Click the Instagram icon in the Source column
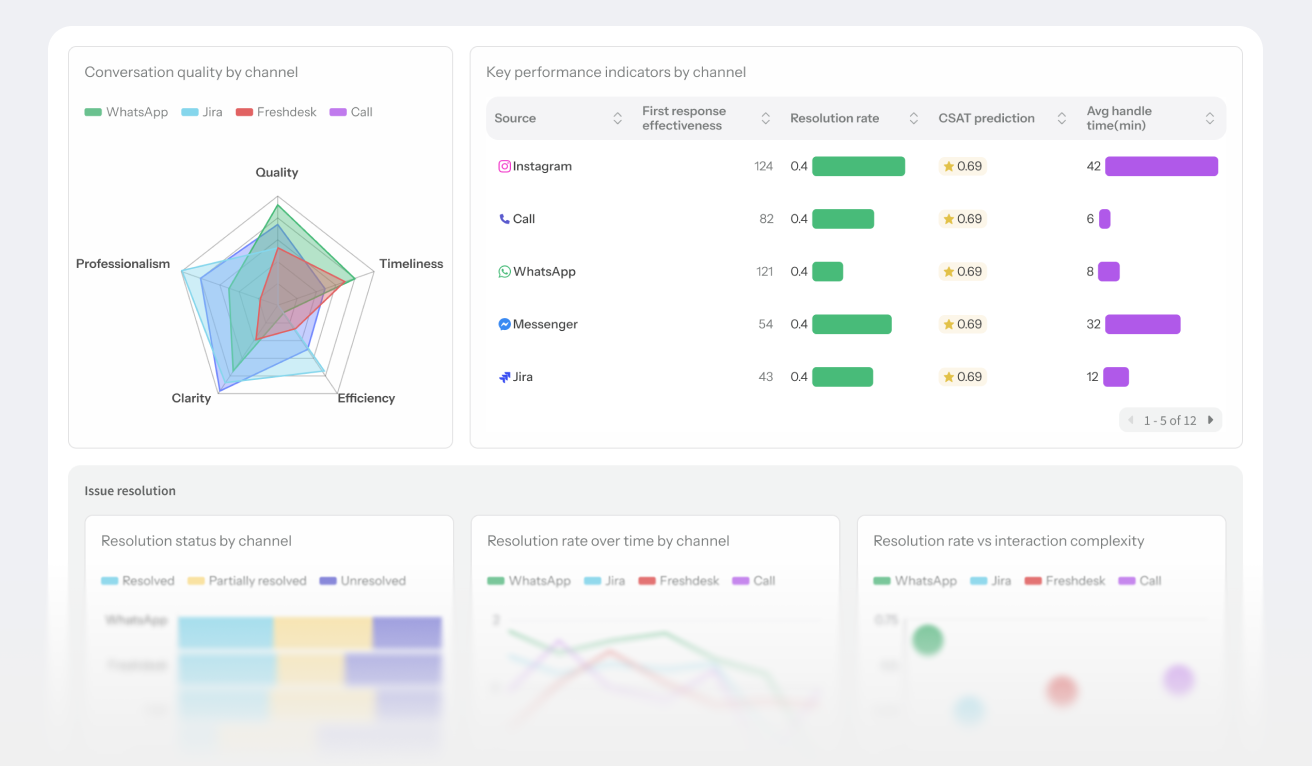 505,167
